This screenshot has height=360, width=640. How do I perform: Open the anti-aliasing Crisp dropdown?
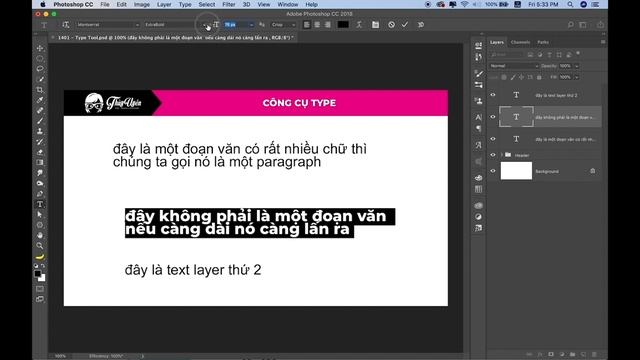coord(284,25)
